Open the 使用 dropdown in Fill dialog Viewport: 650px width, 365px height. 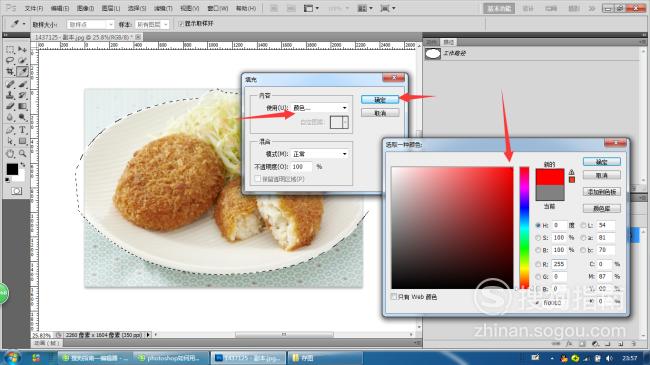[x=320, y=108]
